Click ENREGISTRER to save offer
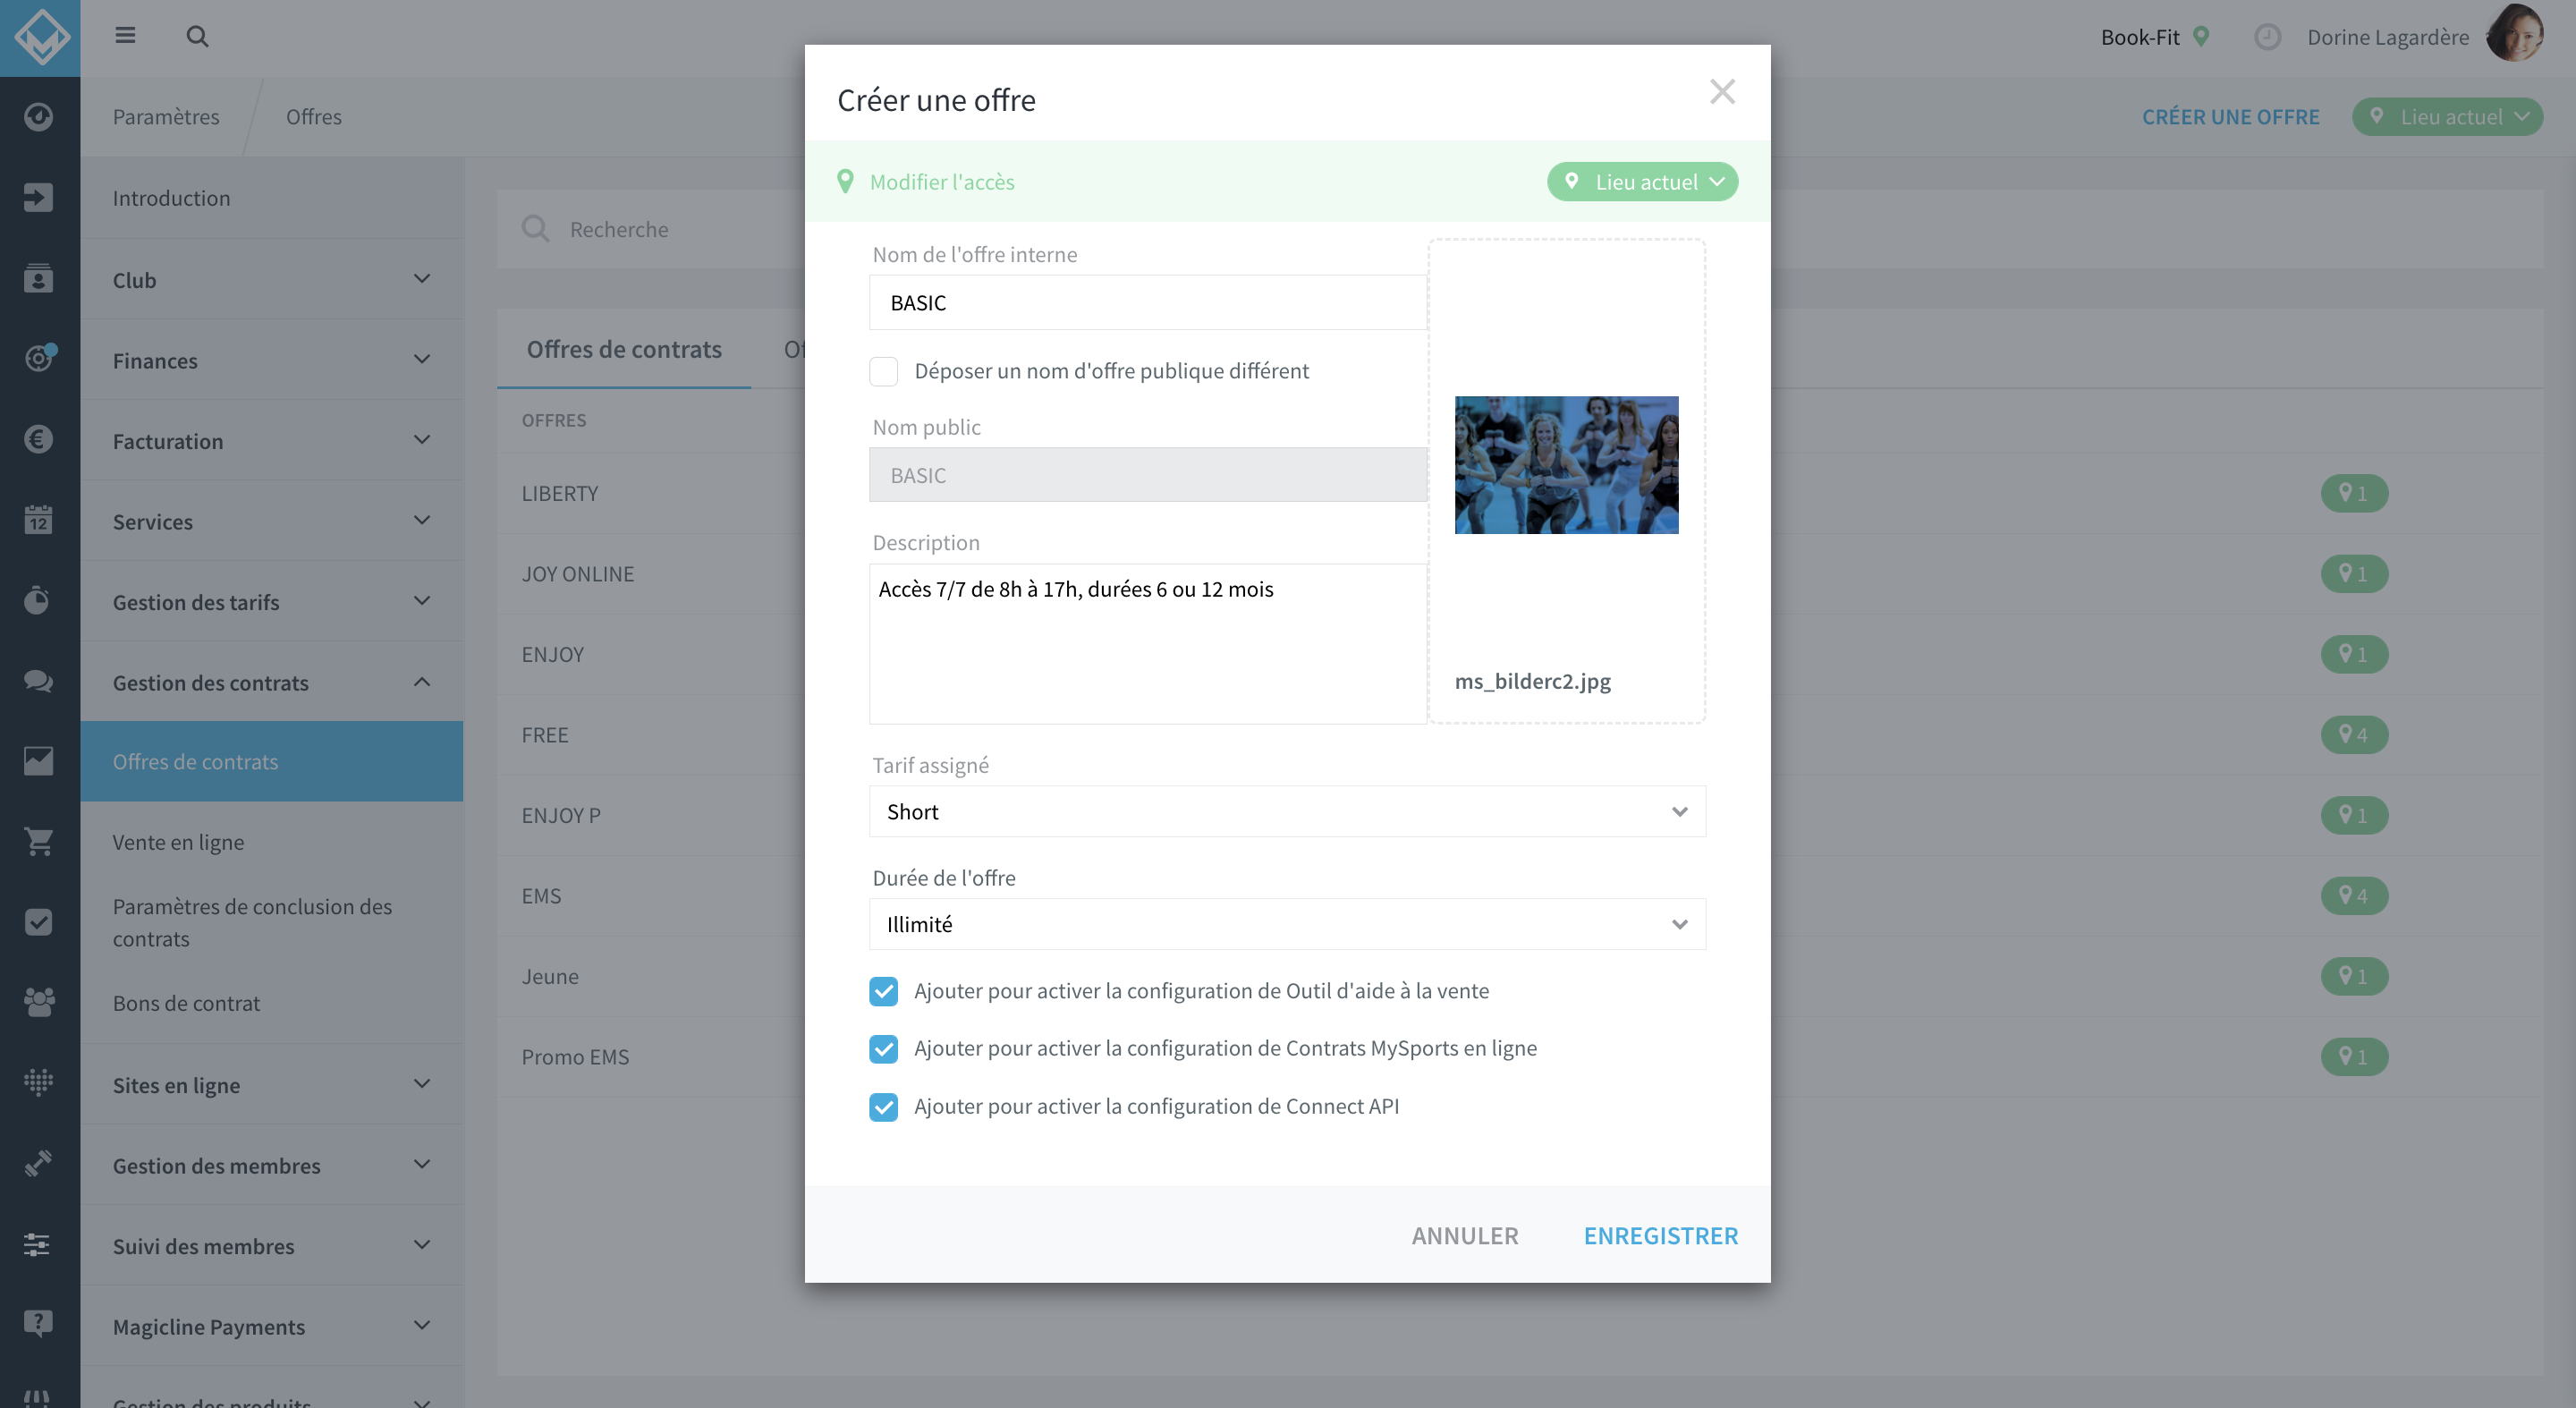The image size is (2576, 1408). 1660,1235
